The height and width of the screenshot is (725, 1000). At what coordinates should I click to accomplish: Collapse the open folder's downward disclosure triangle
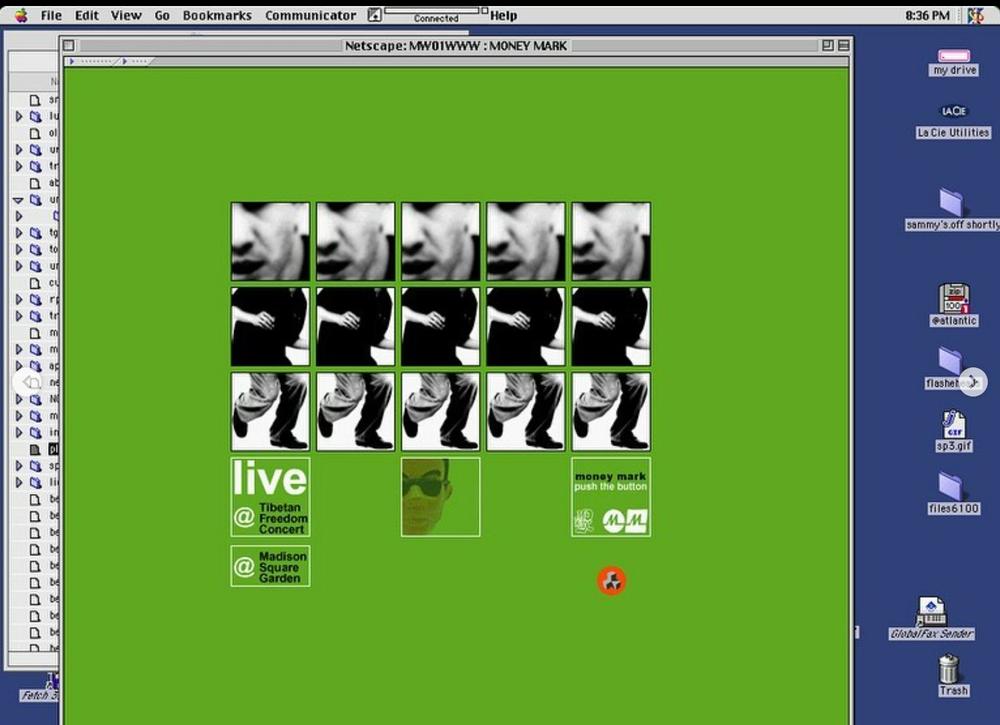18,200
